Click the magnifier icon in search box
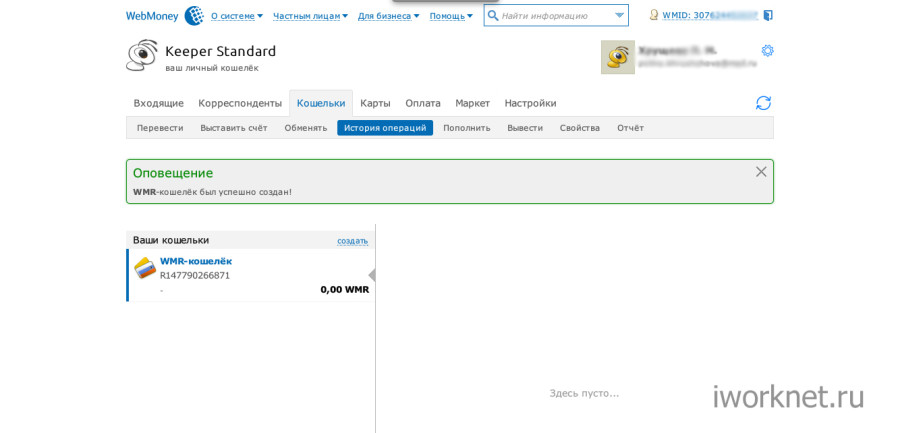This screenshot has height=433, width=900. click(493, 15)
